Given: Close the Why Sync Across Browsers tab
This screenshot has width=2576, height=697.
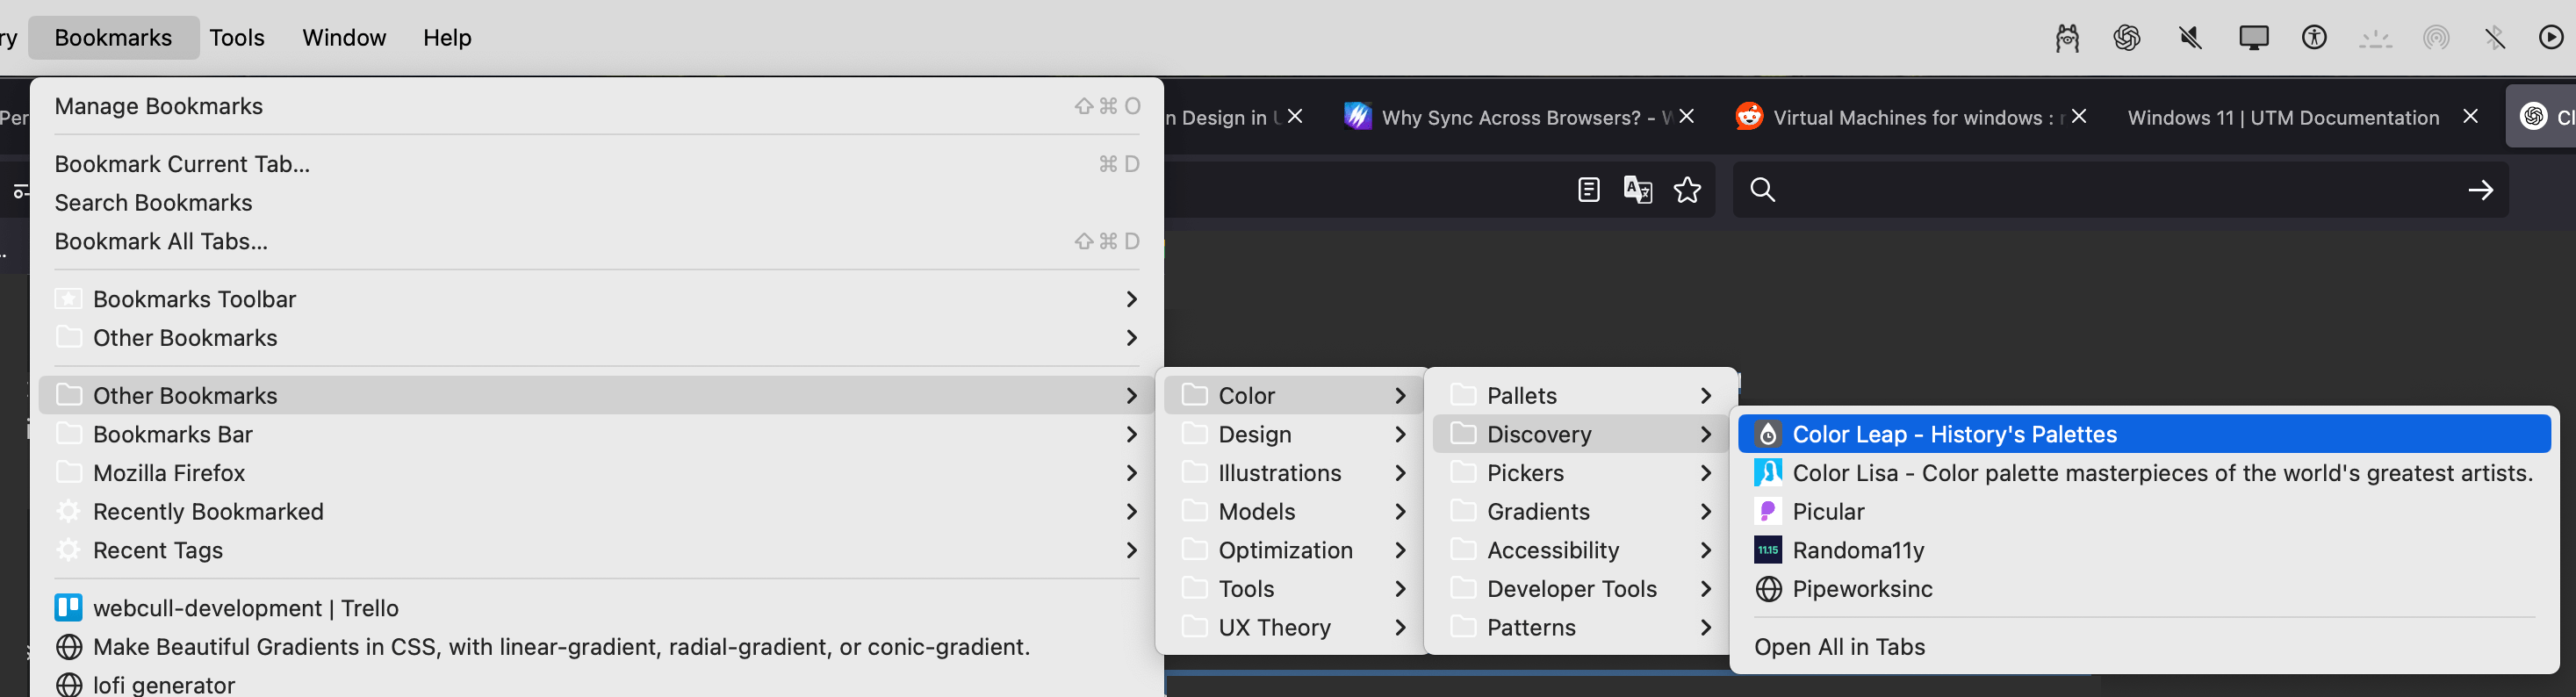Looking at the screenshot, I should [1686, 117].
